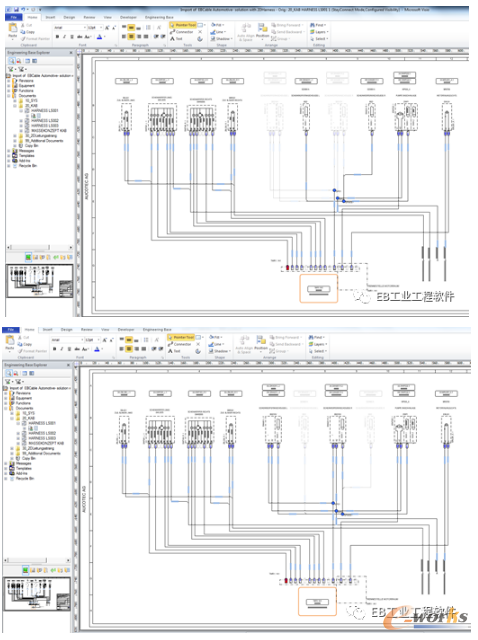Open the font color swatch in upper Font group
Viewport: 478px width, 640px height.
click(x=100, y=37)
